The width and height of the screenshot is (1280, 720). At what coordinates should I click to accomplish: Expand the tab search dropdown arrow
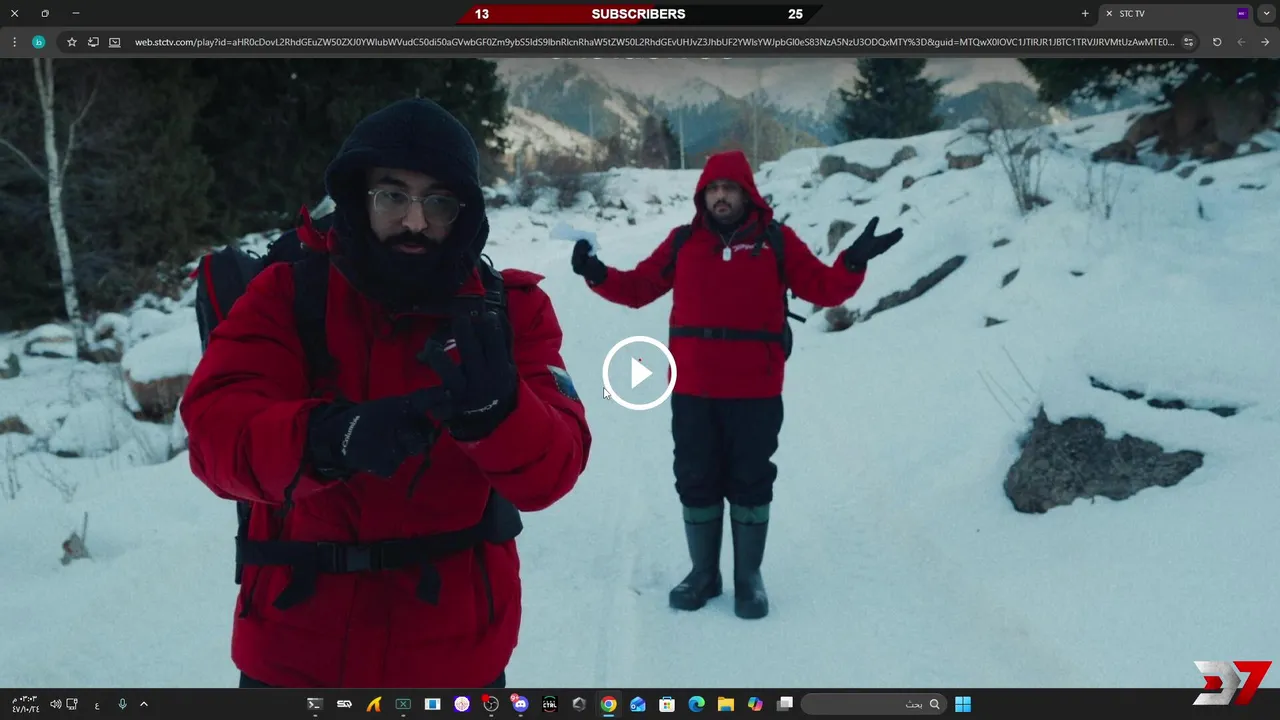(1266, 14)
